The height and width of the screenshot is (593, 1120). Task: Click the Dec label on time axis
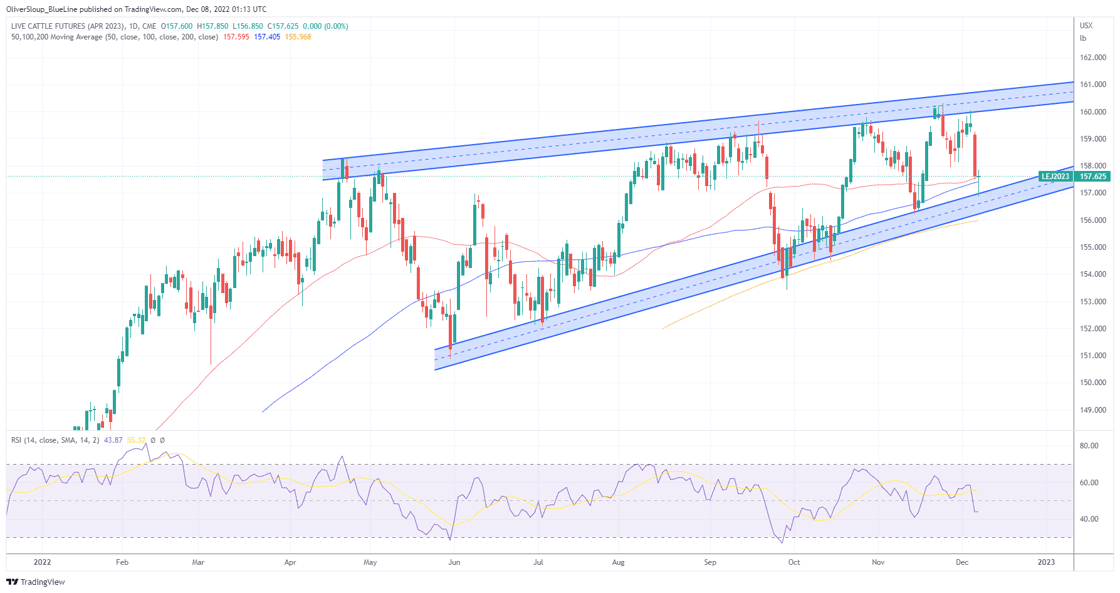point(961,563)
